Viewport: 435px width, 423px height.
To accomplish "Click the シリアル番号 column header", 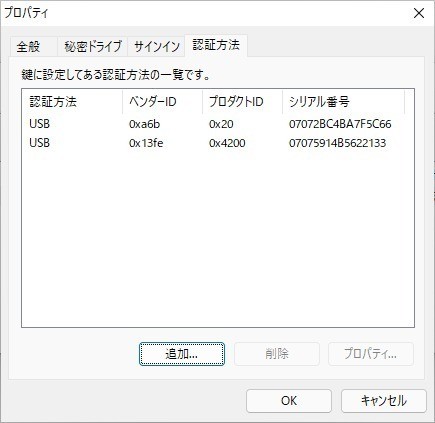I will pyautogui.click(x=343, y=102).
